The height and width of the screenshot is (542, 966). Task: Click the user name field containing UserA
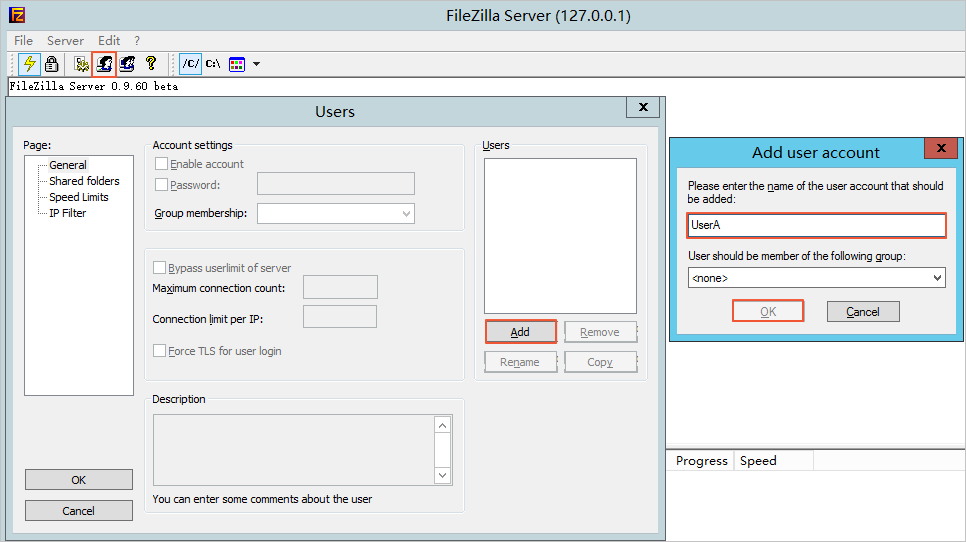816,225
